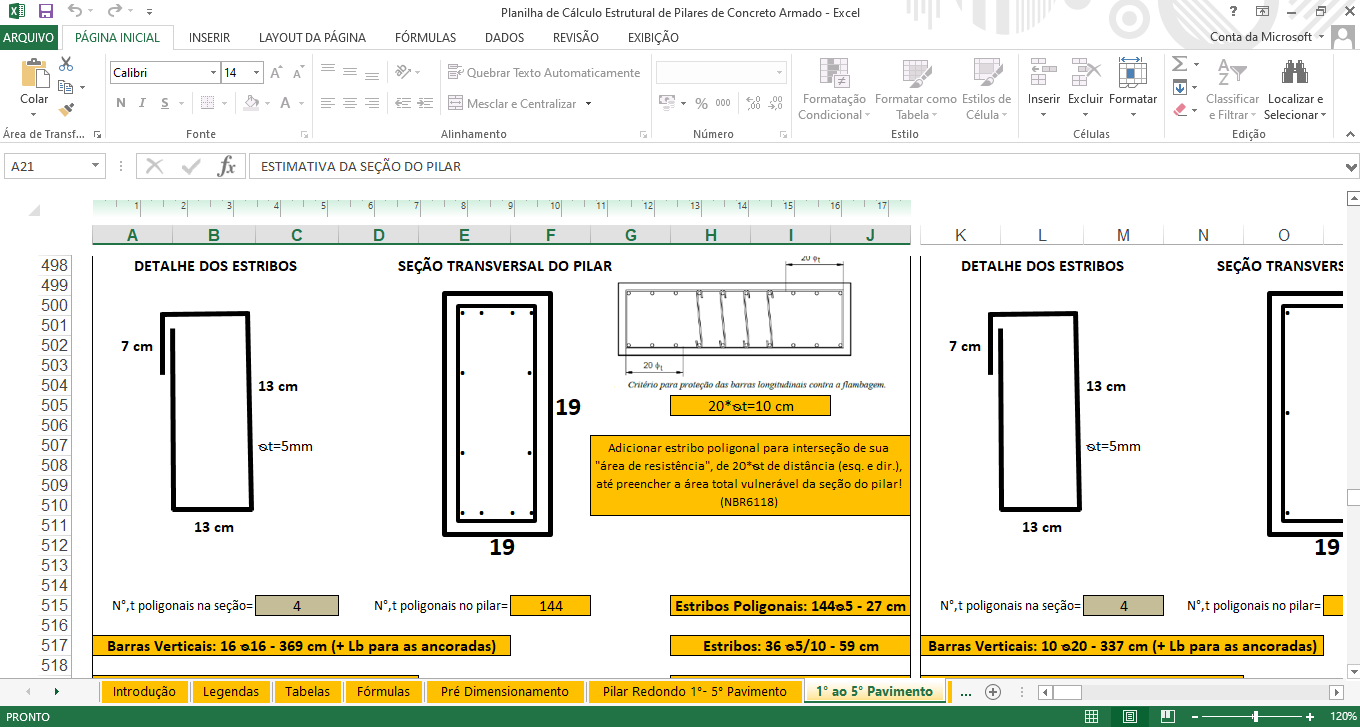Open the Legendas sheet tab
This screenshot has width=1360, height=727.
pyautogui.click(x=230, y=691)
